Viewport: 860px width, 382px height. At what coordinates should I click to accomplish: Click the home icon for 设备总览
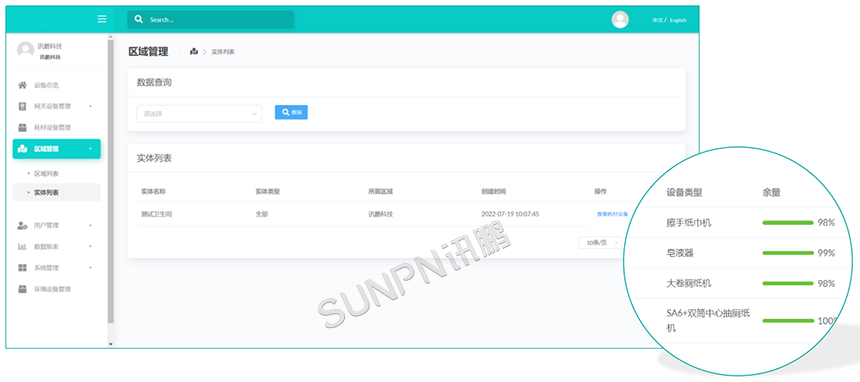(22, 85)
